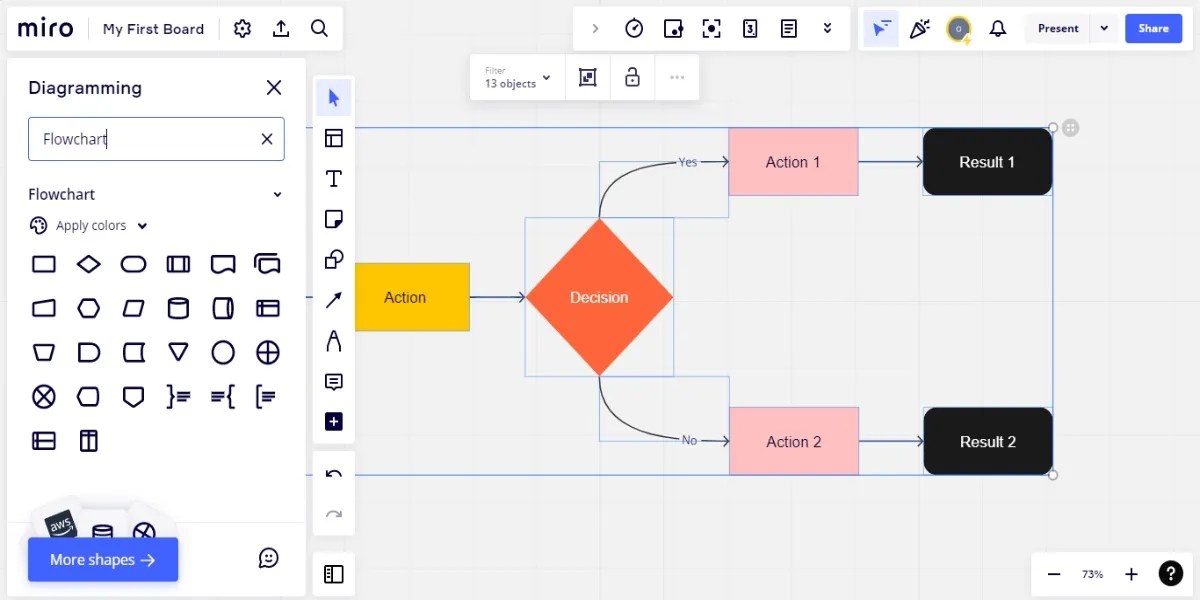Select the Text tool

[x=333, y=178]
